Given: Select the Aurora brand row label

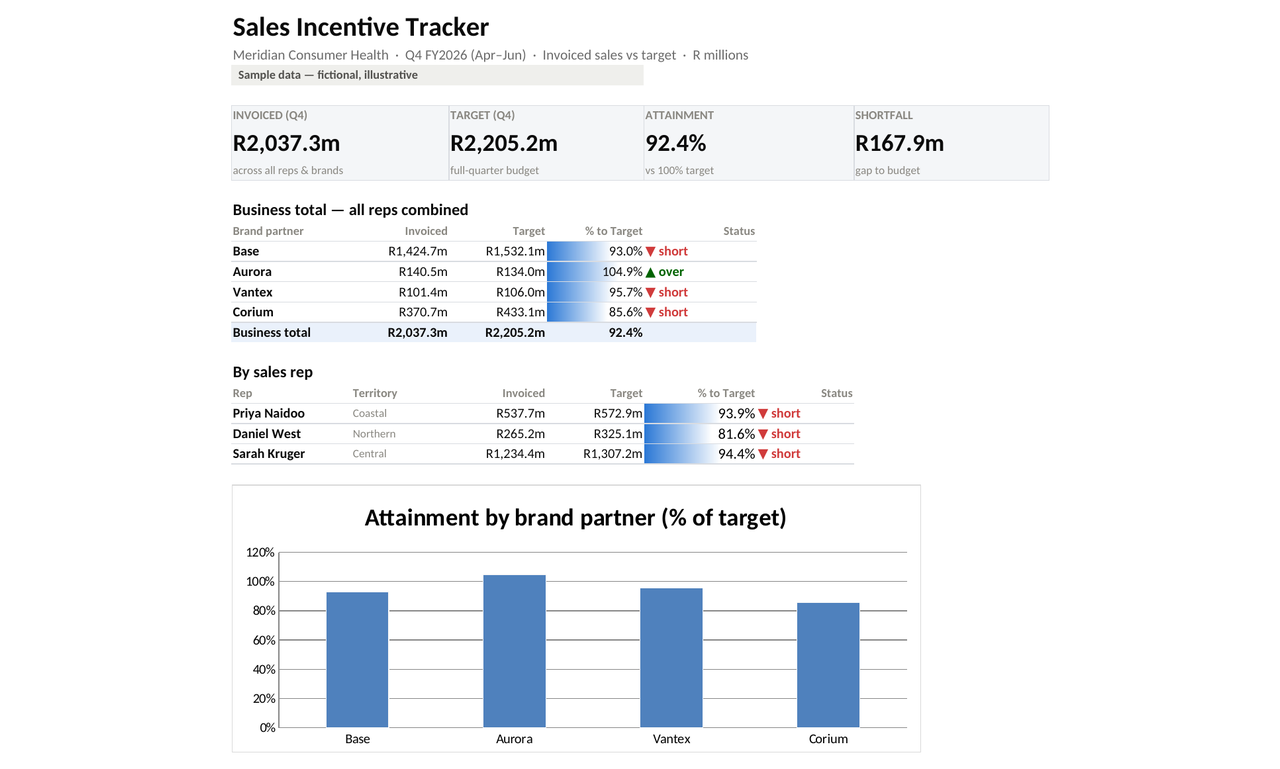Looking at the screenshot, I should (x=252, y=272).
